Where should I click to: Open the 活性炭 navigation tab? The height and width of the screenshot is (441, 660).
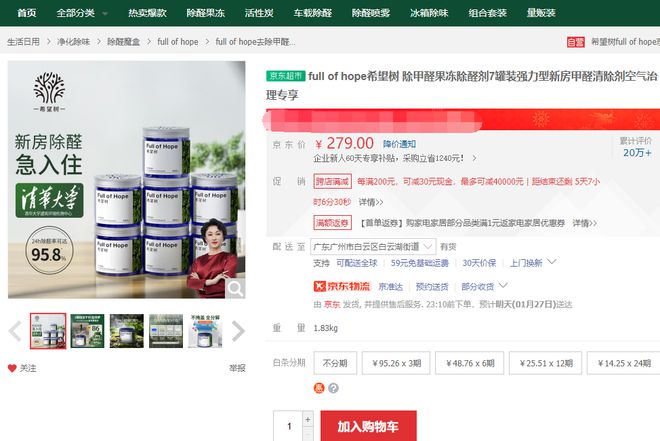pos(259,13)
